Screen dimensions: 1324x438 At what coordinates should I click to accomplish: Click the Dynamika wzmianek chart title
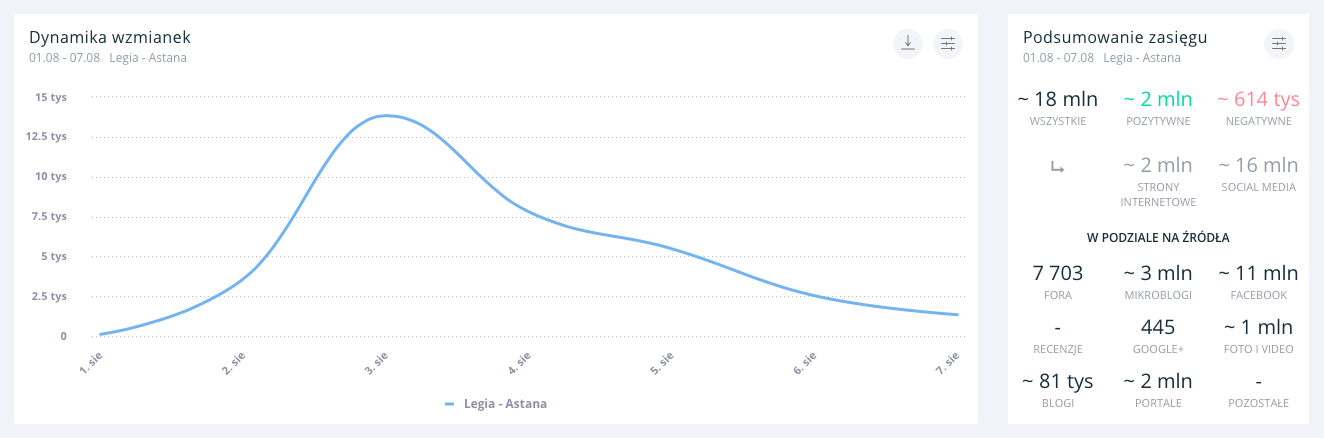(x=109, y=37)
